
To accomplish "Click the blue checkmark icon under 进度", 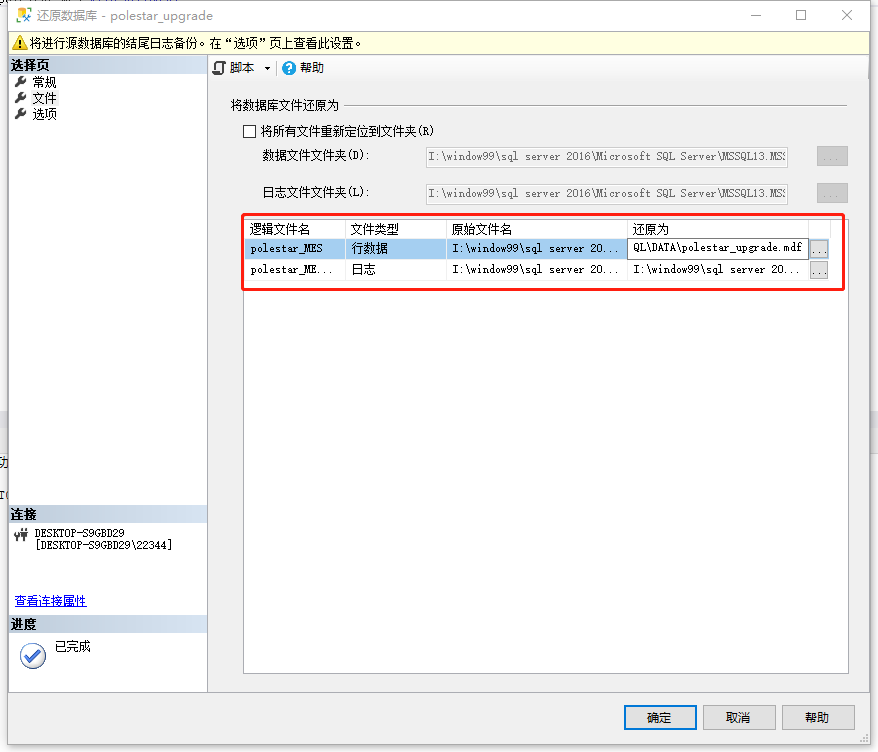I will coord(30,655).
